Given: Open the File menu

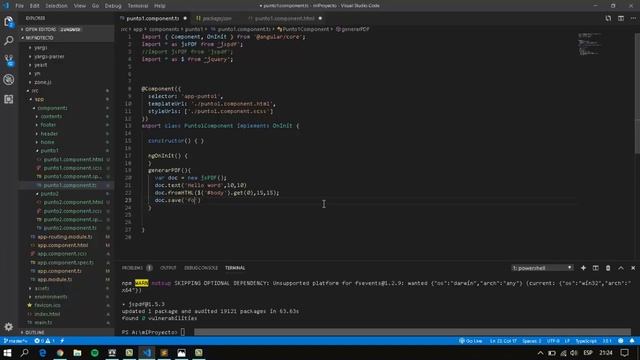Looking at the screenshot, I should coord(19,6).
